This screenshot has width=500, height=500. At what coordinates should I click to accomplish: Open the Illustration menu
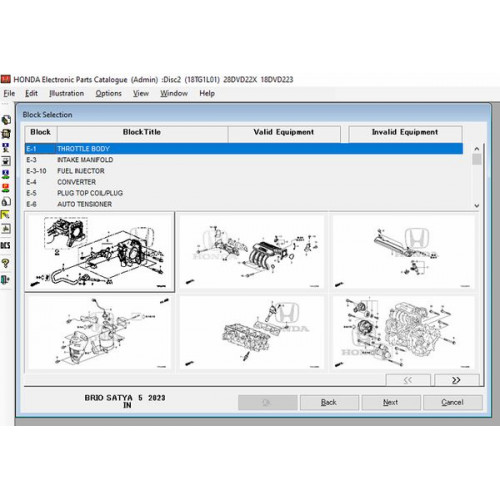(67, 93)
